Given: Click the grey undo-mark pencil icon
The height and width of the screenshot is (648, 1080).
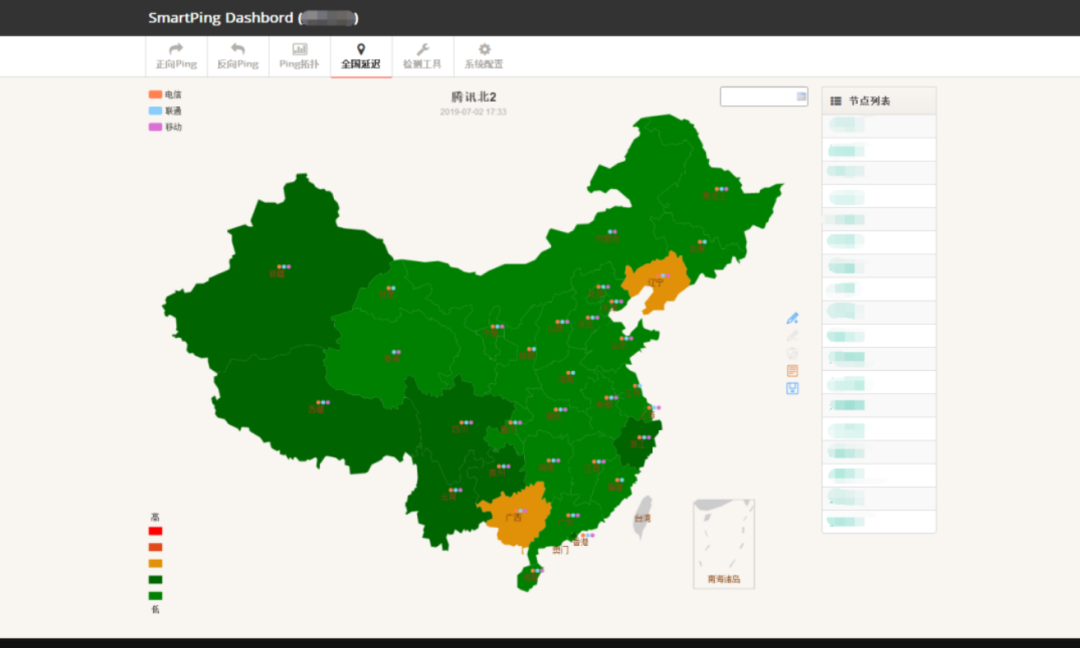Looking at the screenshot, I should pyautogui.click(x=792, y=336).
